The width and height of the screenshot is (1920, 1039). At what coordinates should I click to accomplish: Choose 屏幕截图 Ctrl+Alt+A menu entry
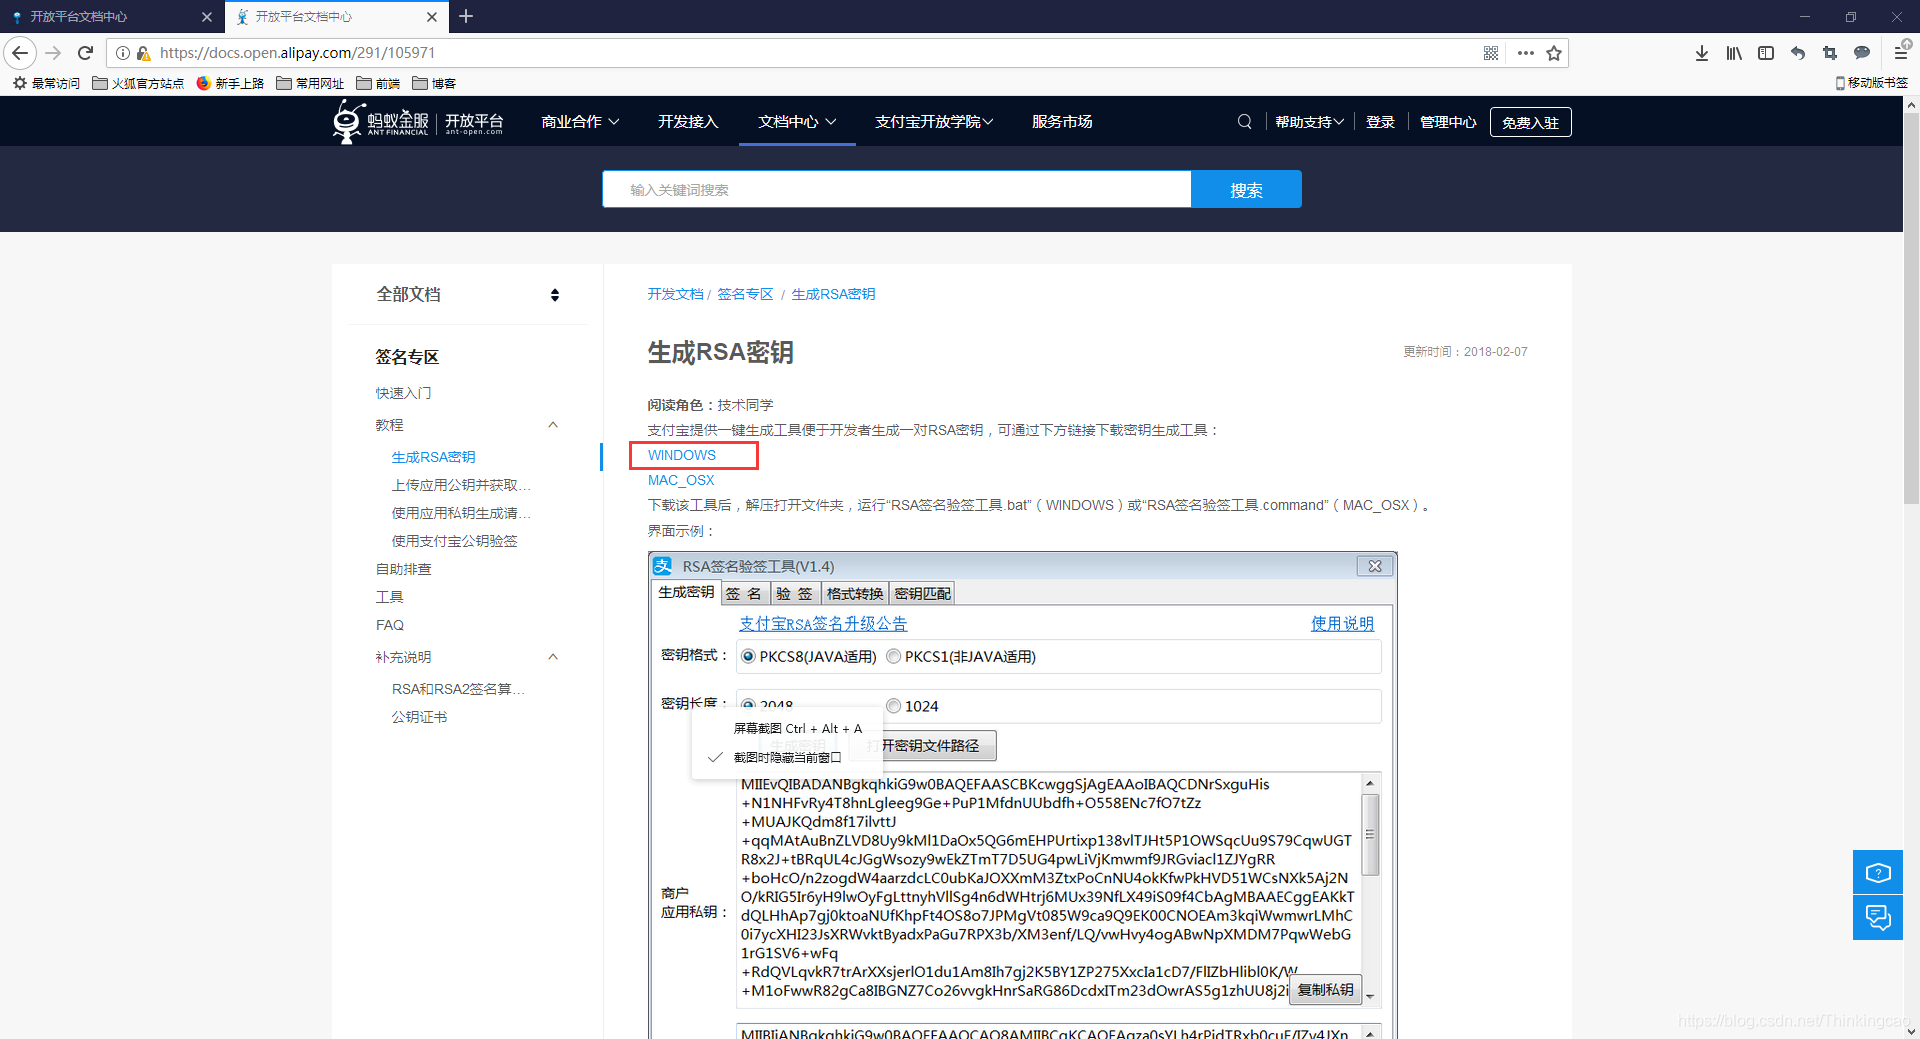click(x=797, y=729)
